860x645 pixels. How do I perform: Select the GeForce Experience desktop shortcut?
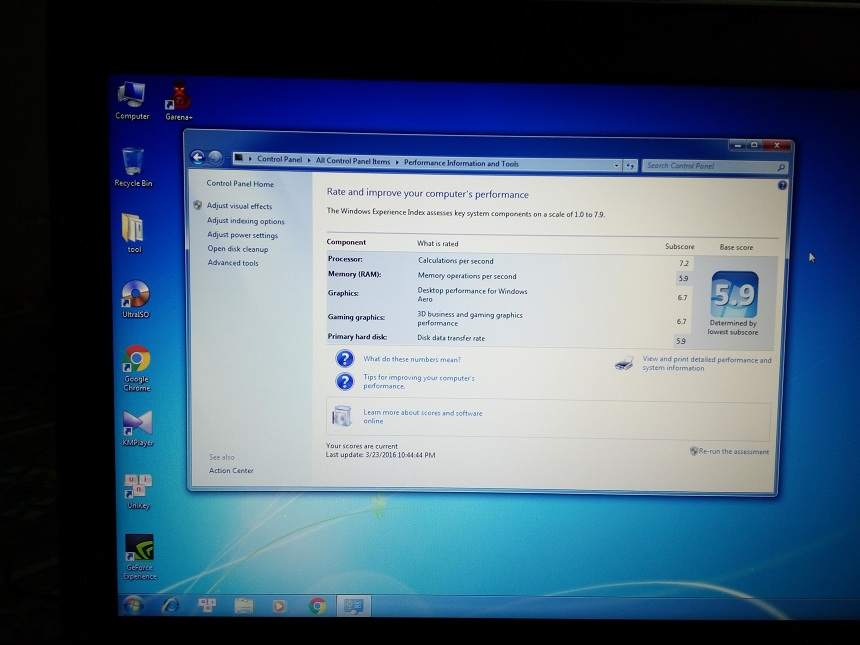[x=139, y=557]
